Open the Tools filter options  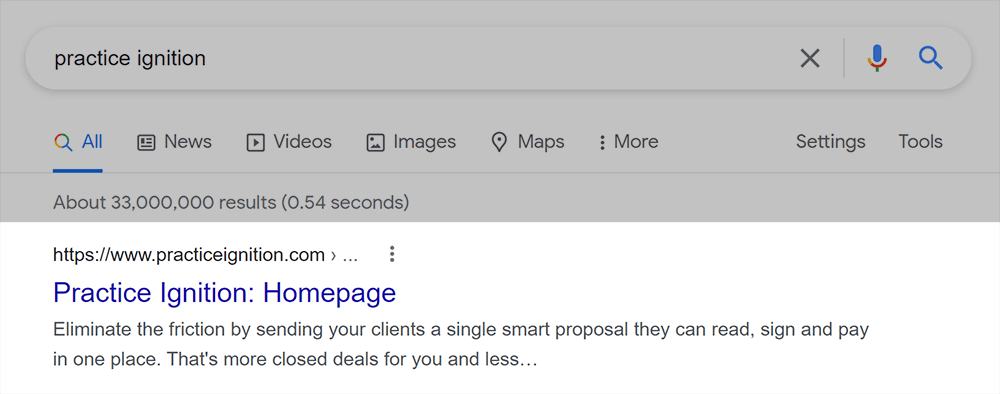point(920,141)
